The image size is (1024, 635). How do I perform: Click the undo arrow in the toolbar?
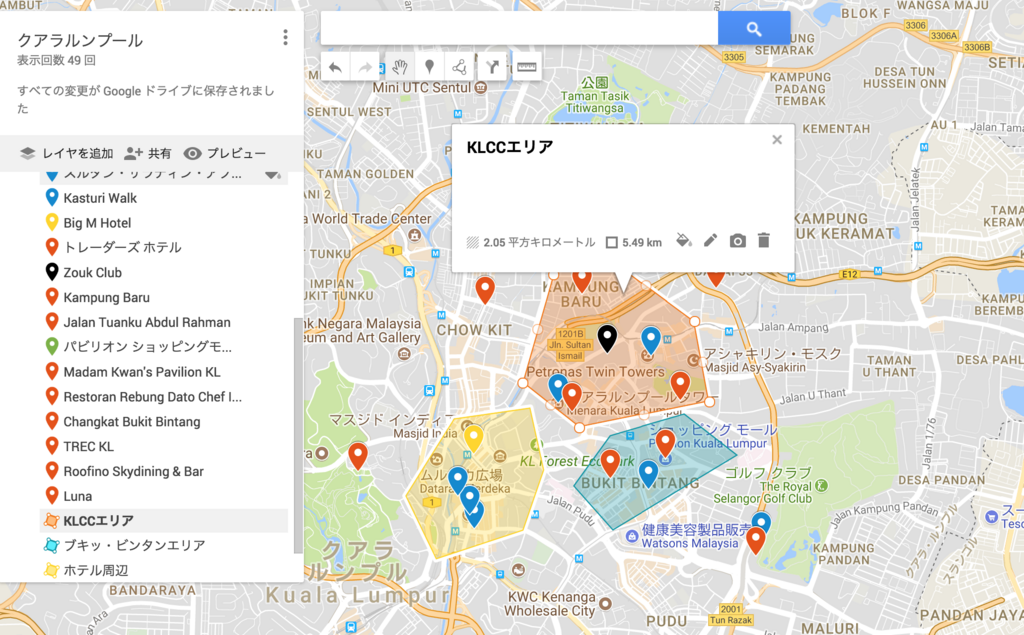pyautogui.click(x=335, y=67)
